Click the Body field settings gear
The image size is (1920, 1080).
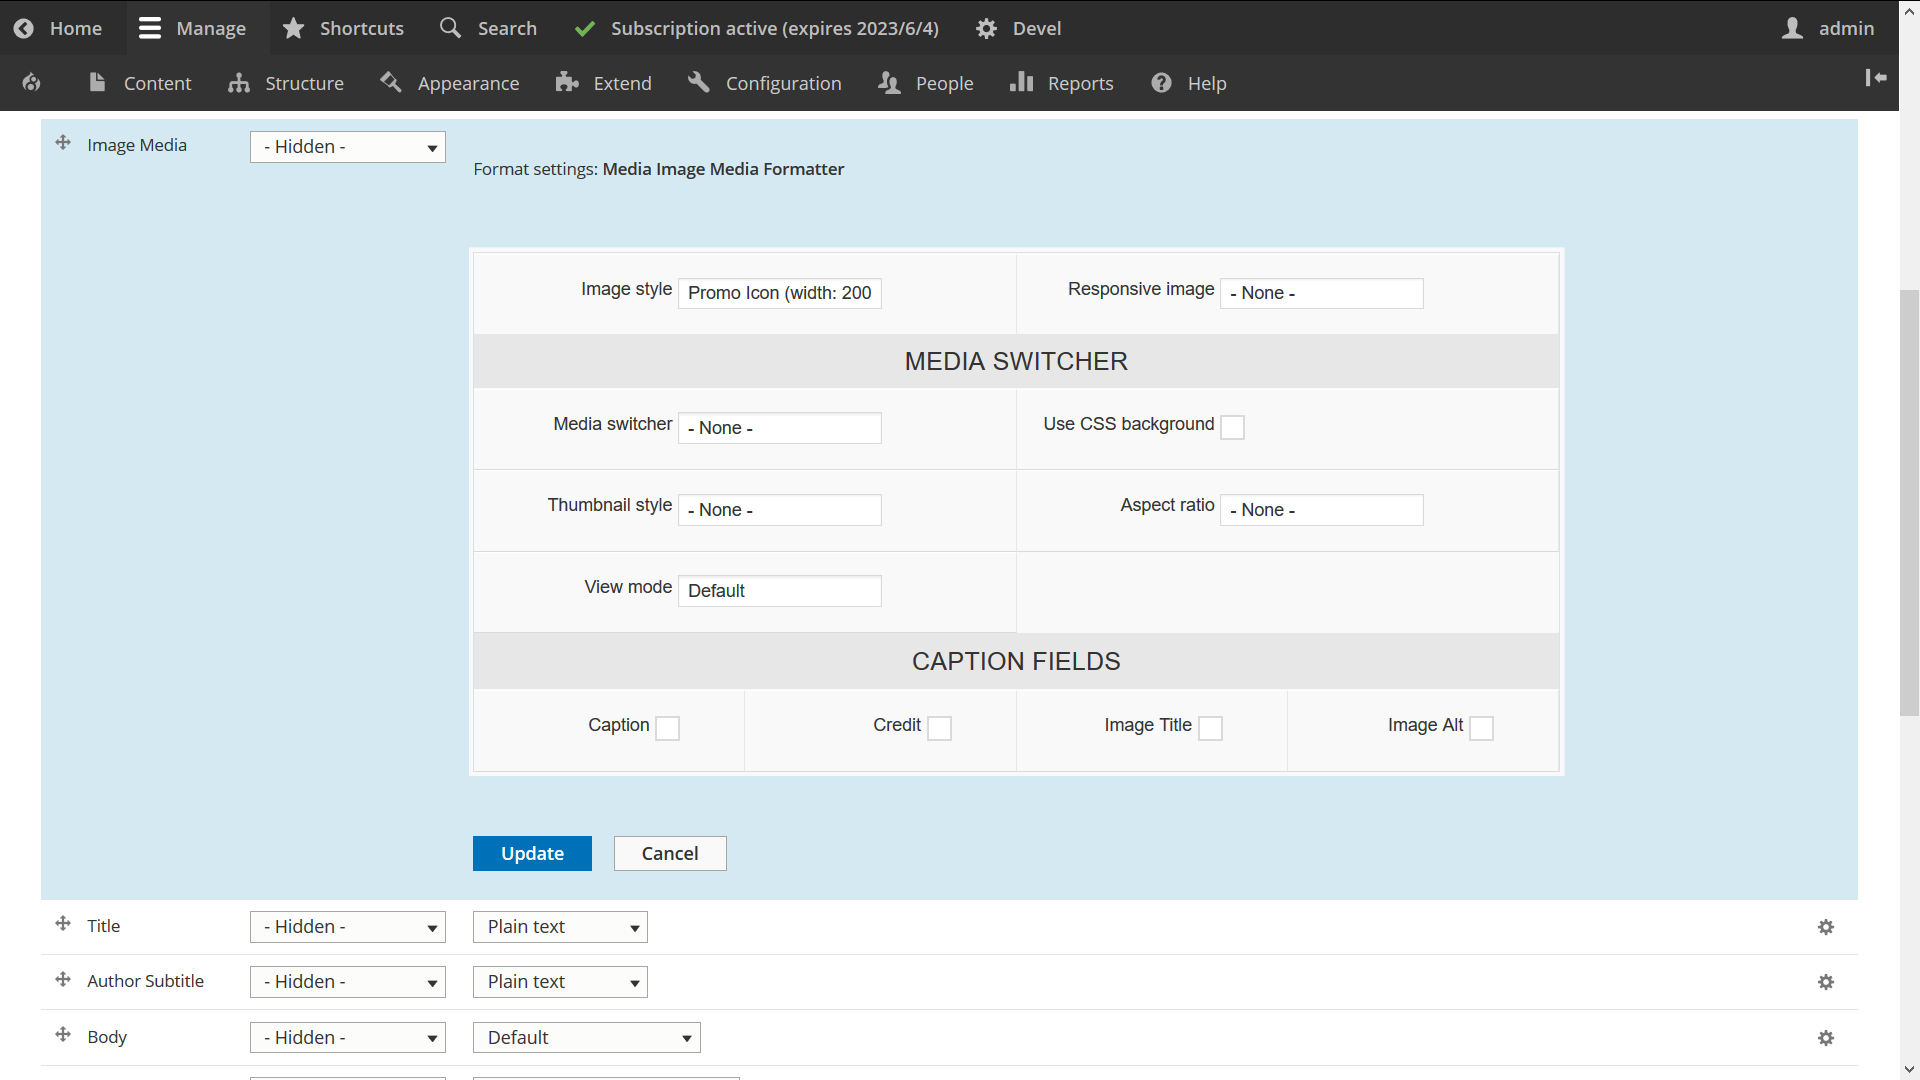[1826, 1038]
